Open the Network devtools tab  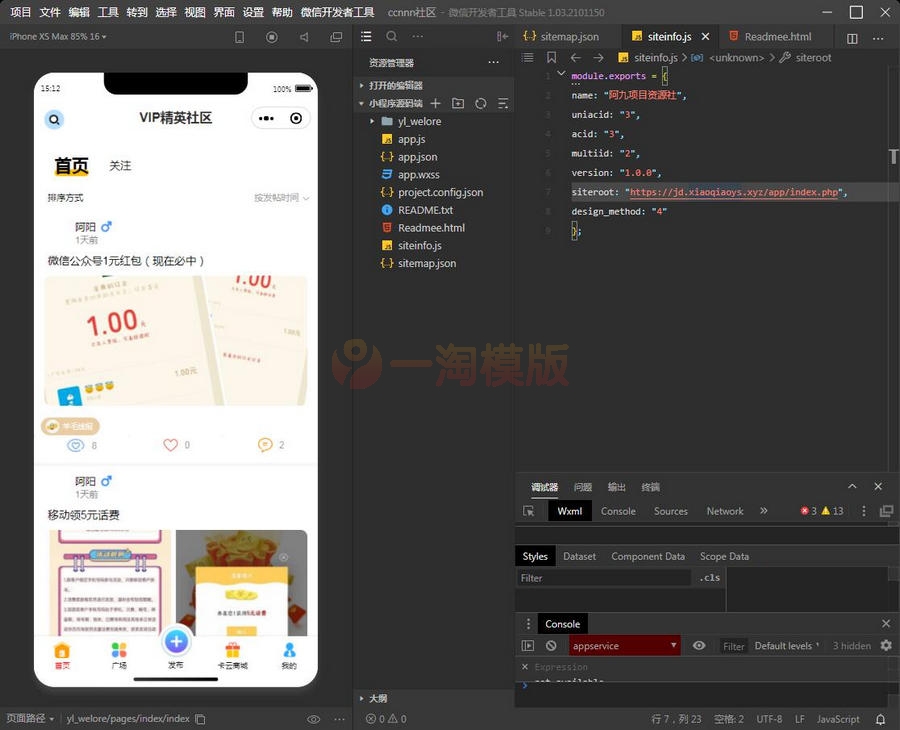(x=725, y=511)
